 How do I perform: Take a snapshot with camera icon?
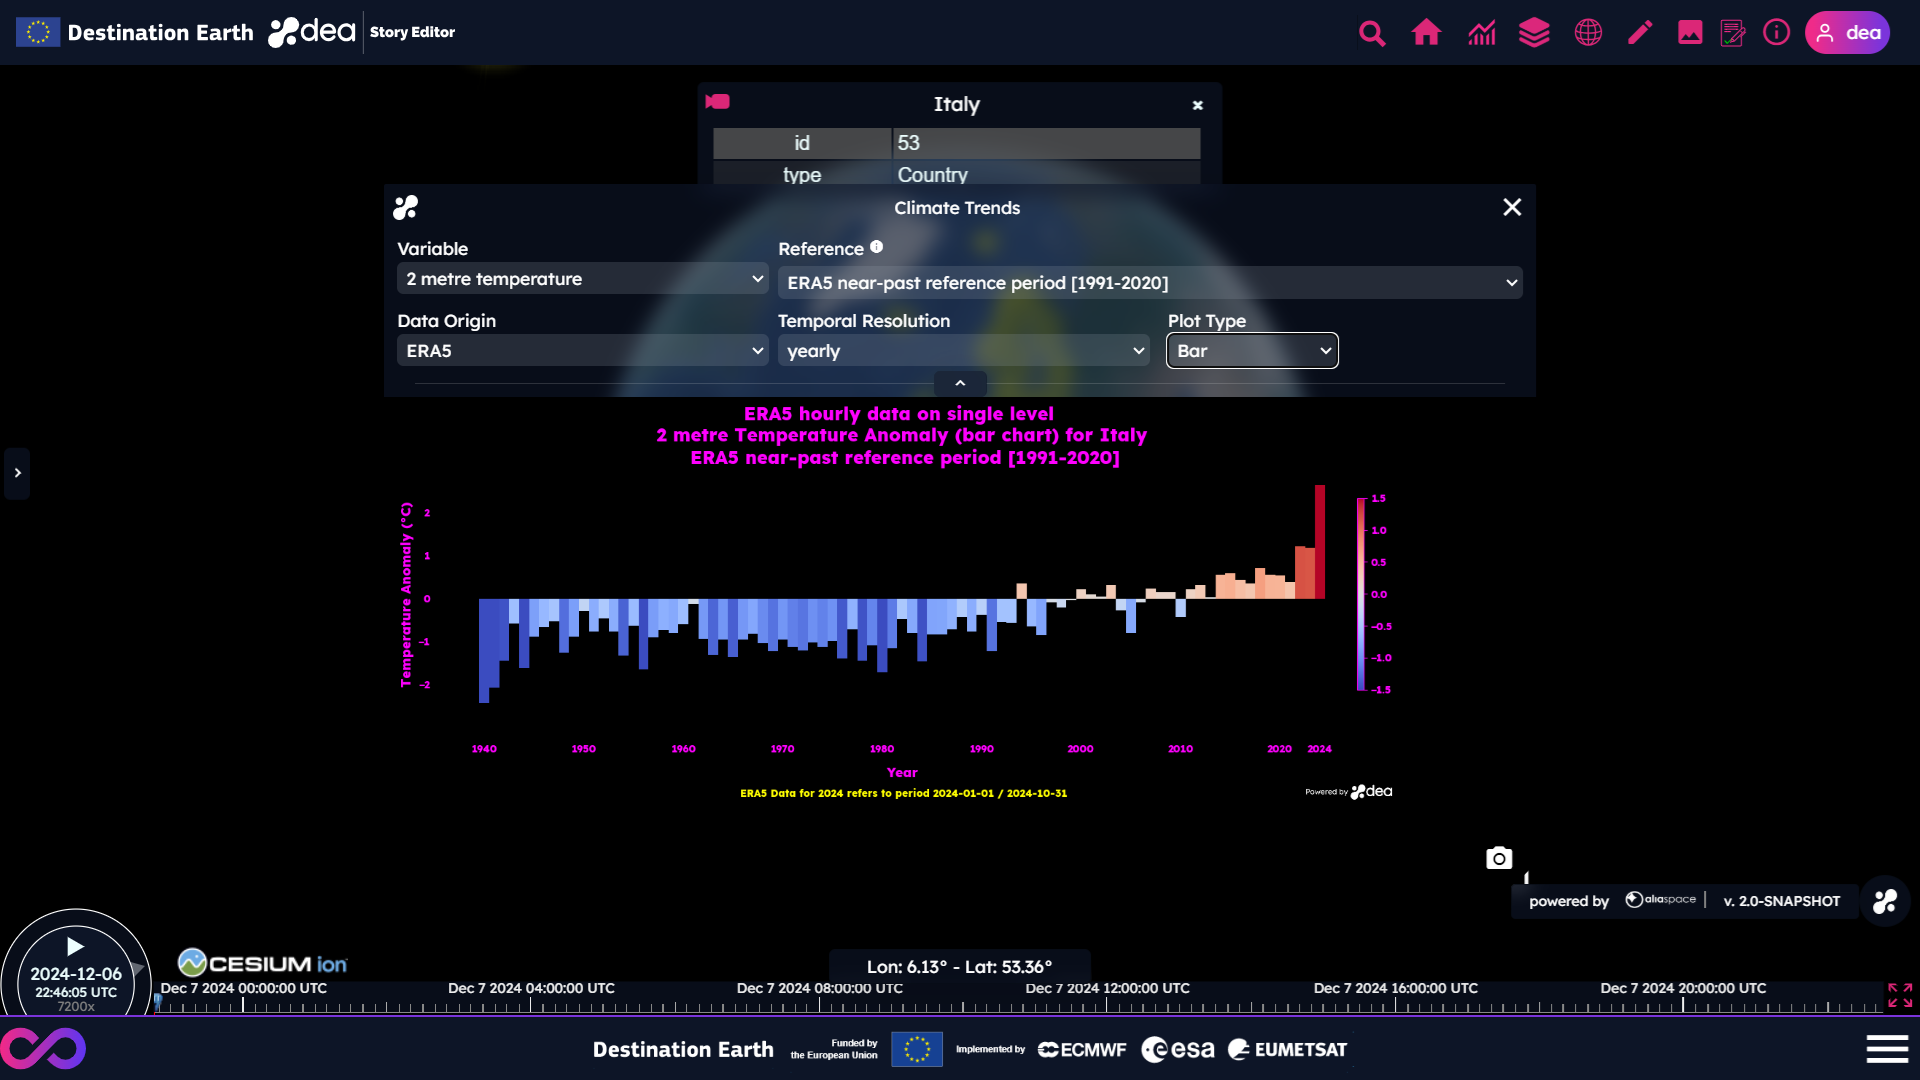1498,858
